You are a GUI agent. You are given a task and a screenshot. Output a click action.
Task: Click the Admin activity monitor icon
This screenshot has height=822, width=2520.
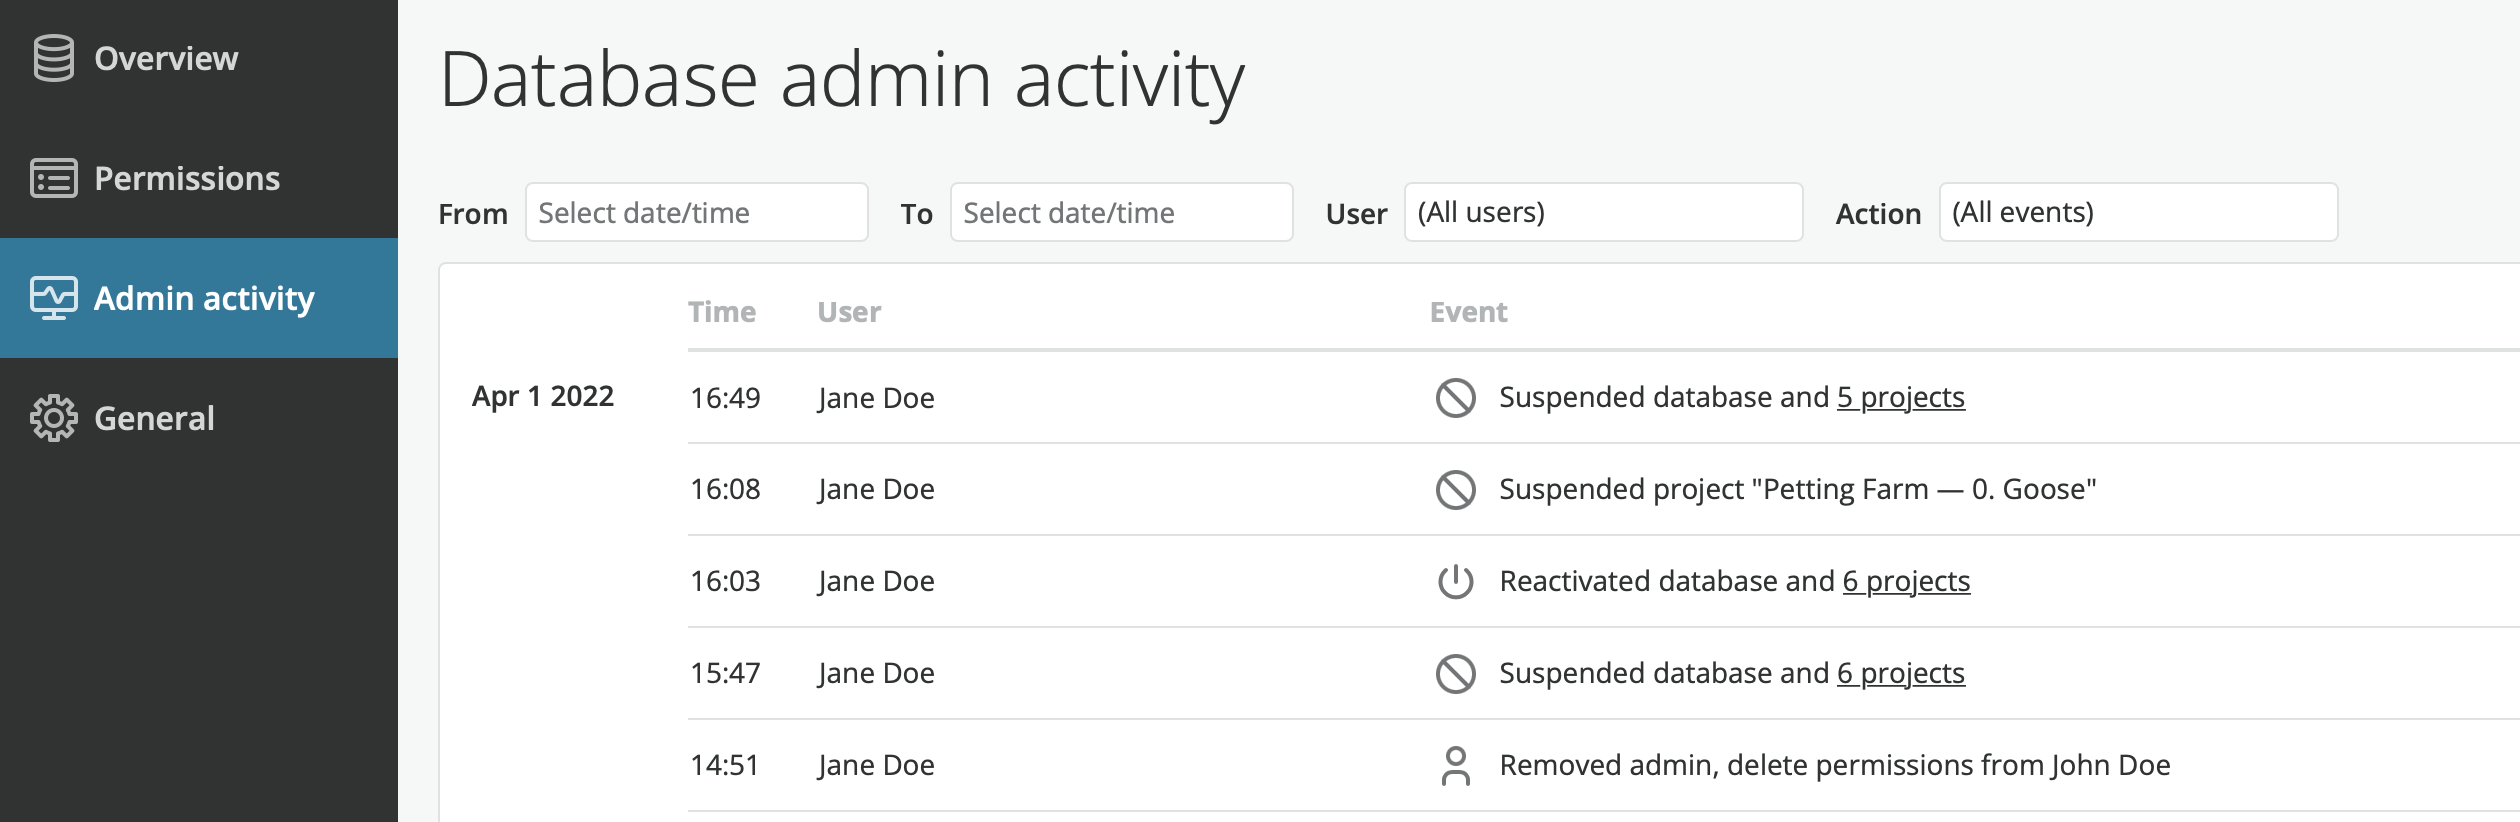click(53, 298)
